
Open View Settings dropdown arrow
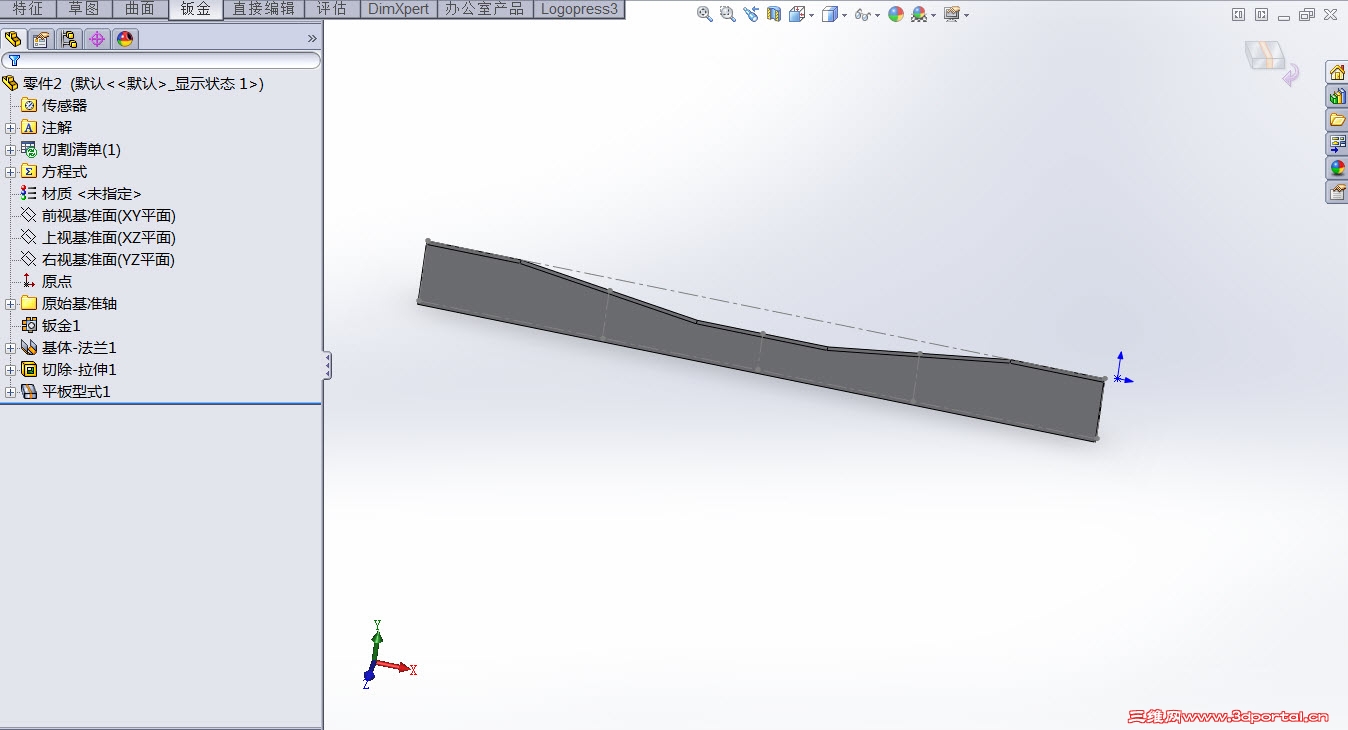tap(967, 15)
